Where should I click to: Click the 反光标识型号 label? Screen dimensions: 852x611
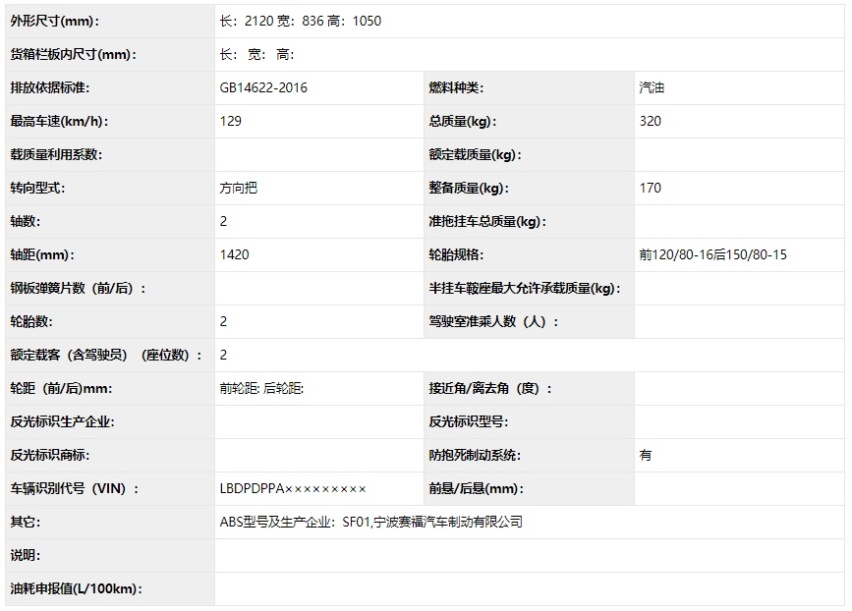point(468,422)
